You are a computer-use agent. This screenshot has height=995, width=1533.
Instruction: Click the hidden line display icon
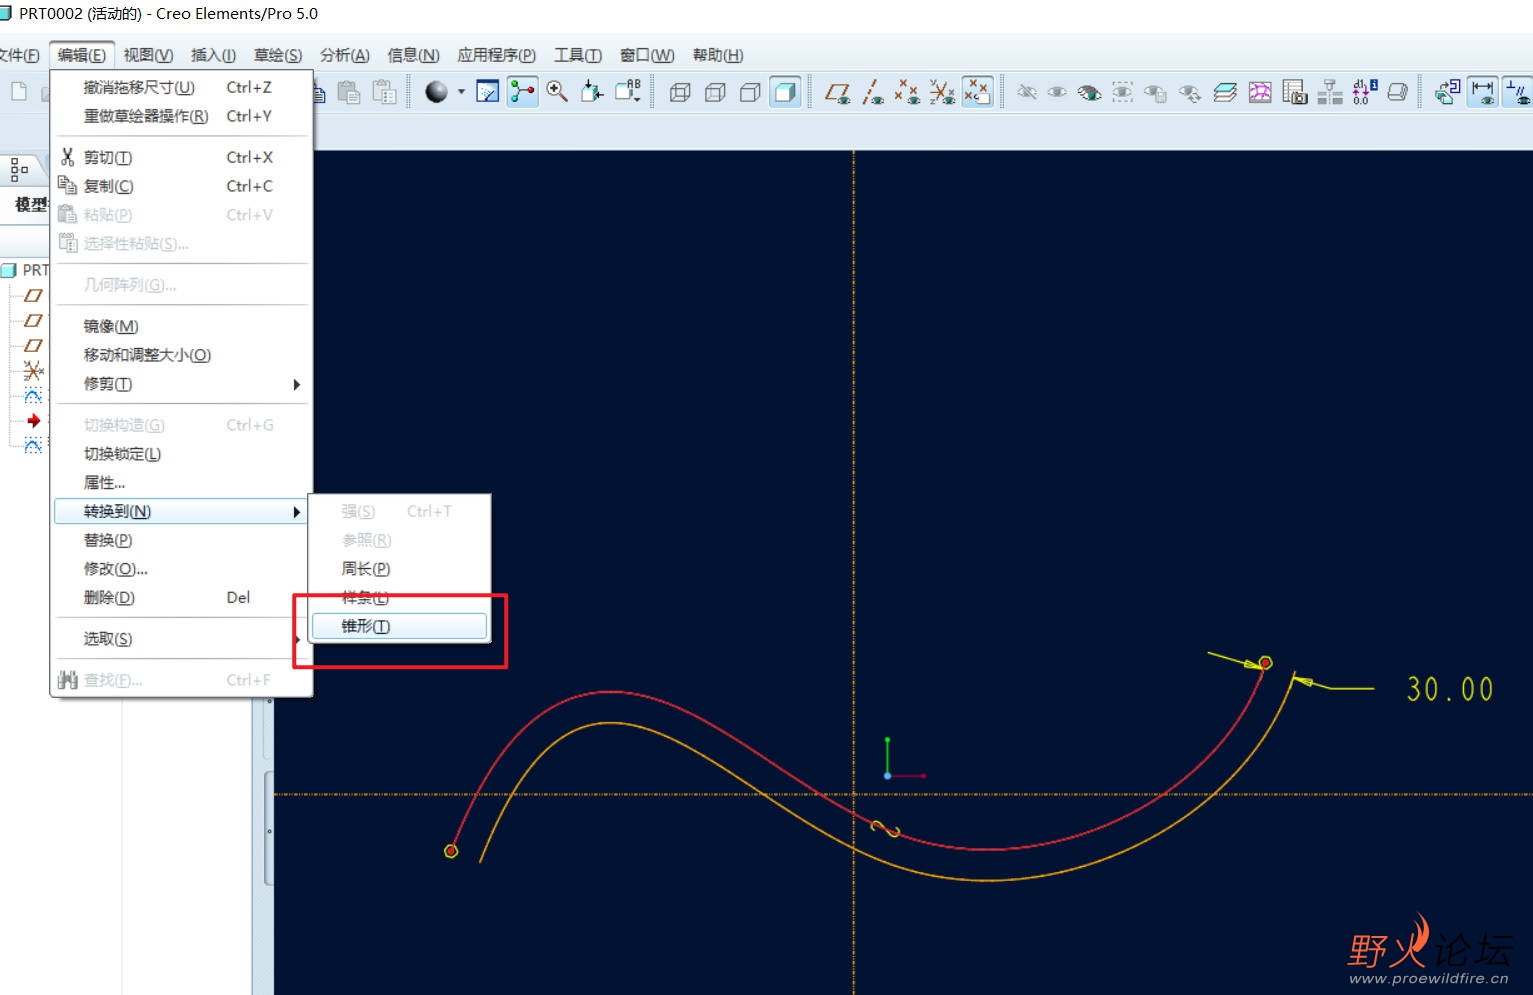click(x=715, y=93)
